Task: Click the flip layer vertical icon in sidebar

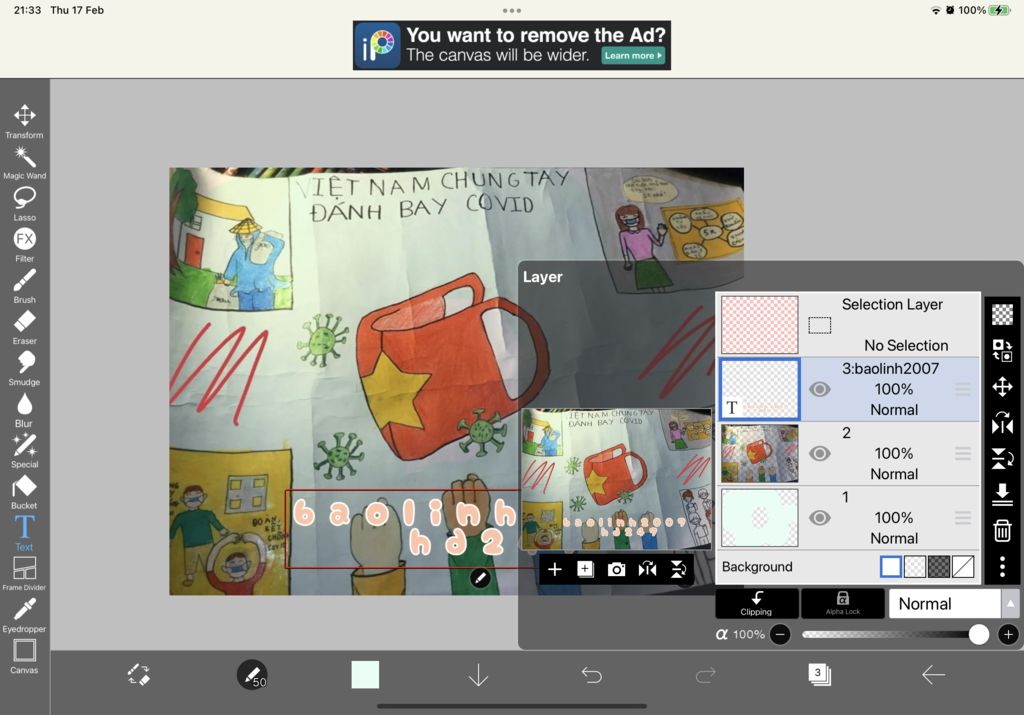Action: 1002,458
